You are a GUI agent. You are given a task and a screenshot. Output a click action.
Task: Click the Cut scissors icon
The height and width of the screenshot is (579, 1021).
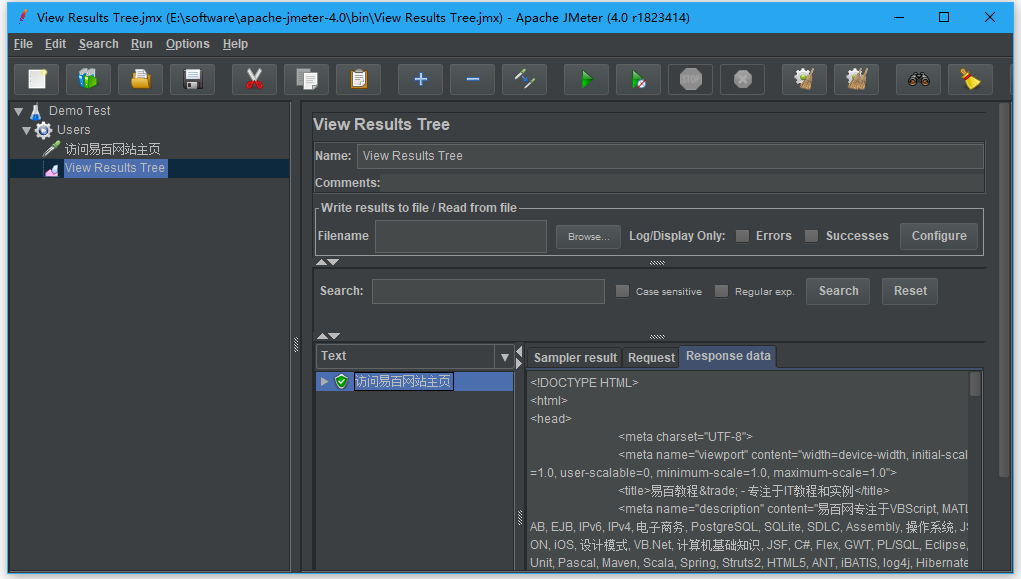pyautogui.click(x=254, y=79)
